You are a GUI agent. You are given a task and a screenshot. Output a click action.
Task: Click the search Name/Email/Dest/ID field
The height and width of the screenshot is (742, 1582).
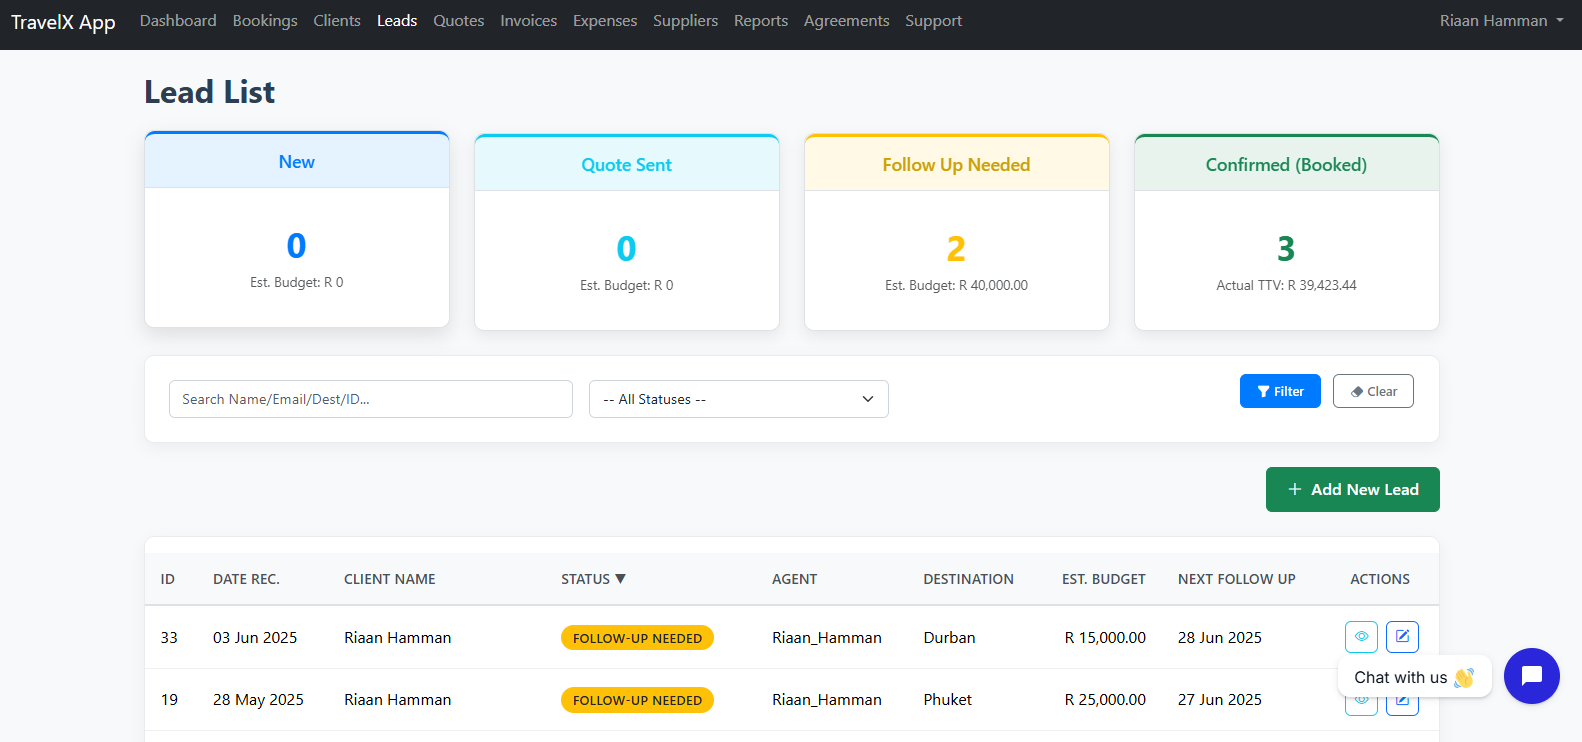coord(370,399)
